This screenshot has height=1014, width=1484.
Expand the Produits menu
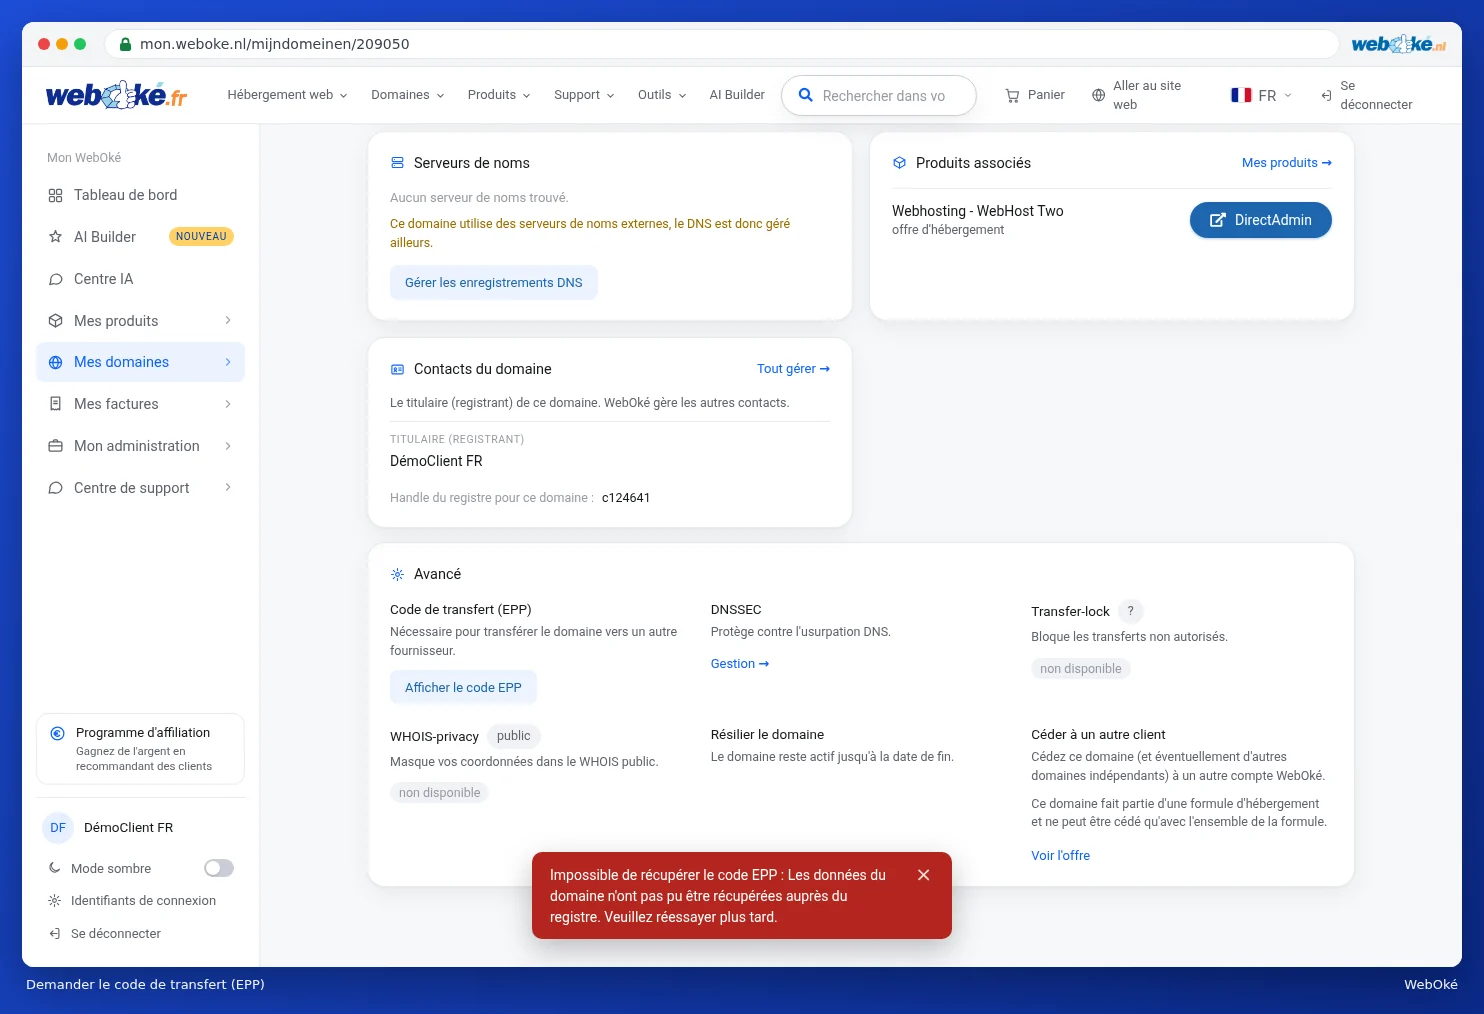498,95
